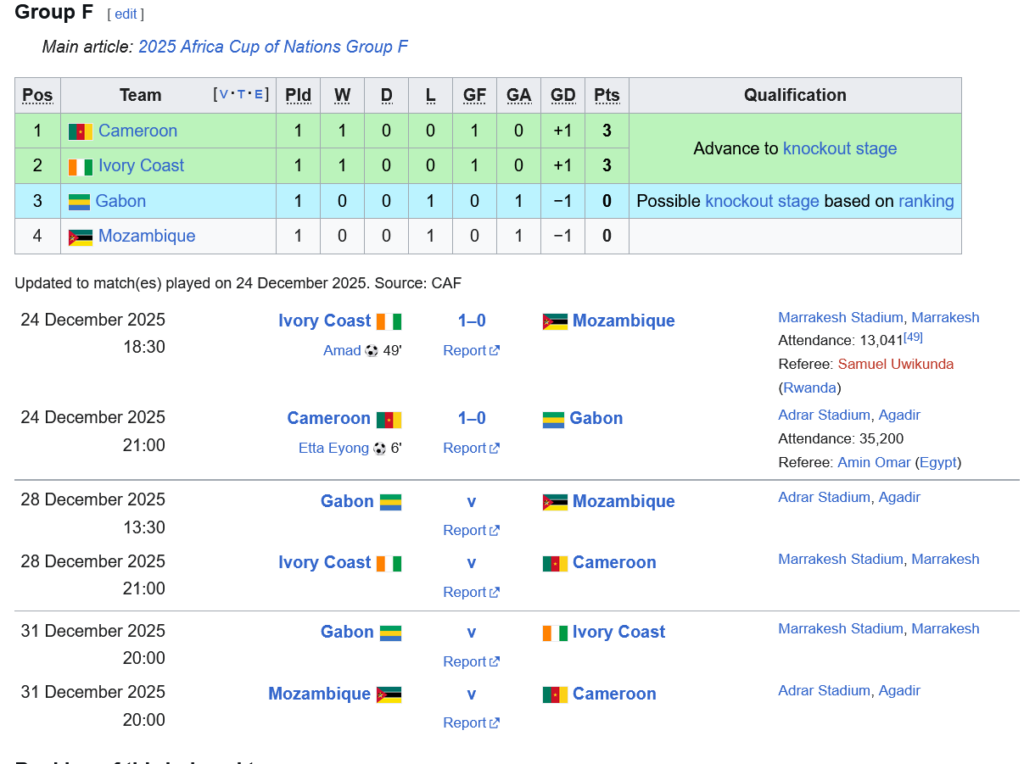Click the Gabon flag icon in standings table

[x=78, y=201]
